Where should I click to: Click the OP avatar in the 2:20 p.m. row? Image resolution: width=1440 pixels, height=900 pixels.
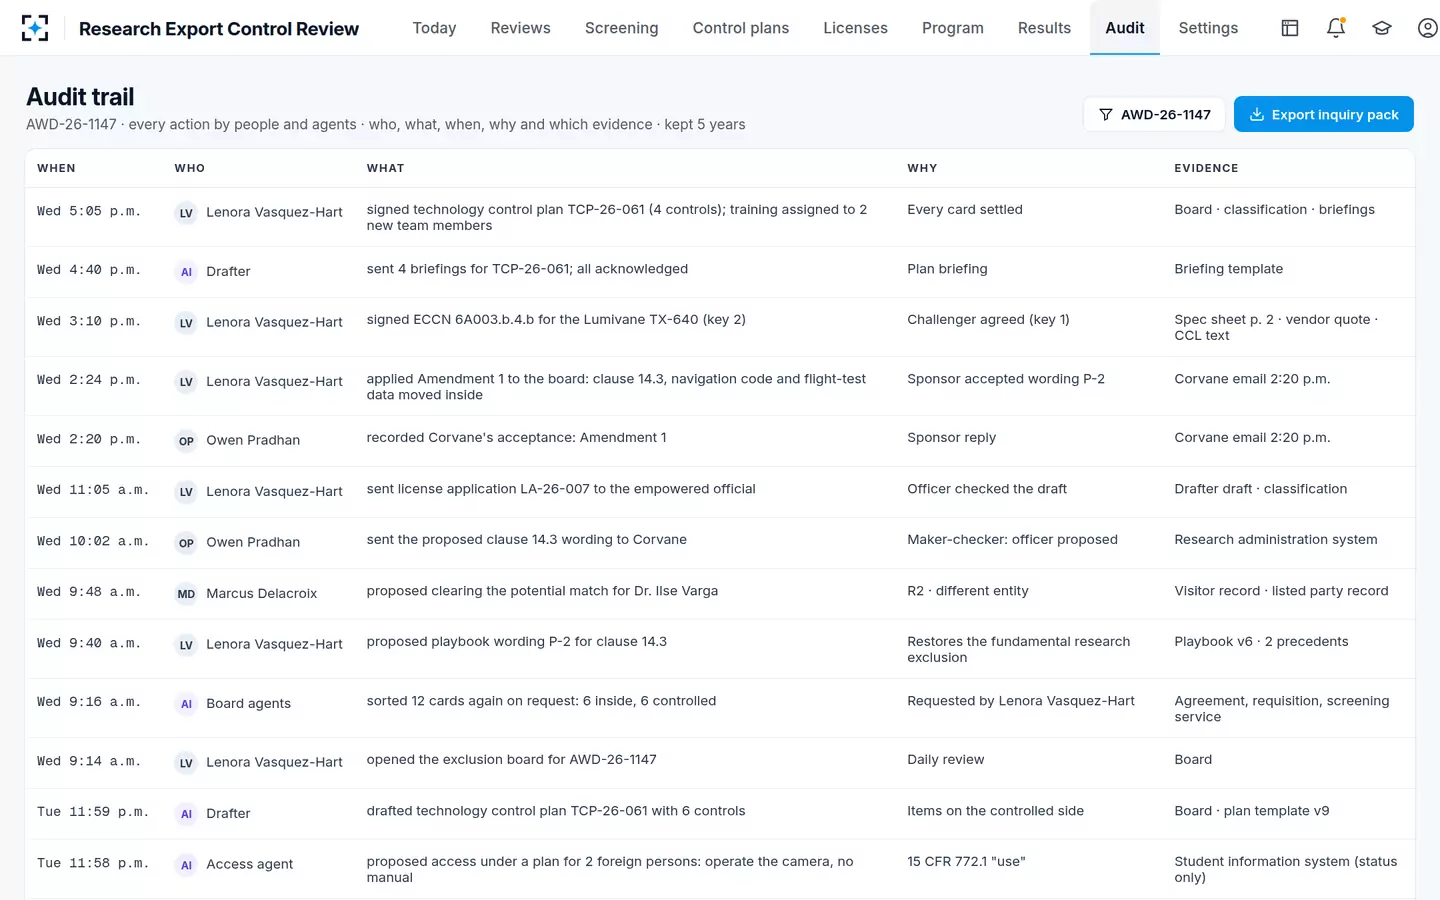186,441
